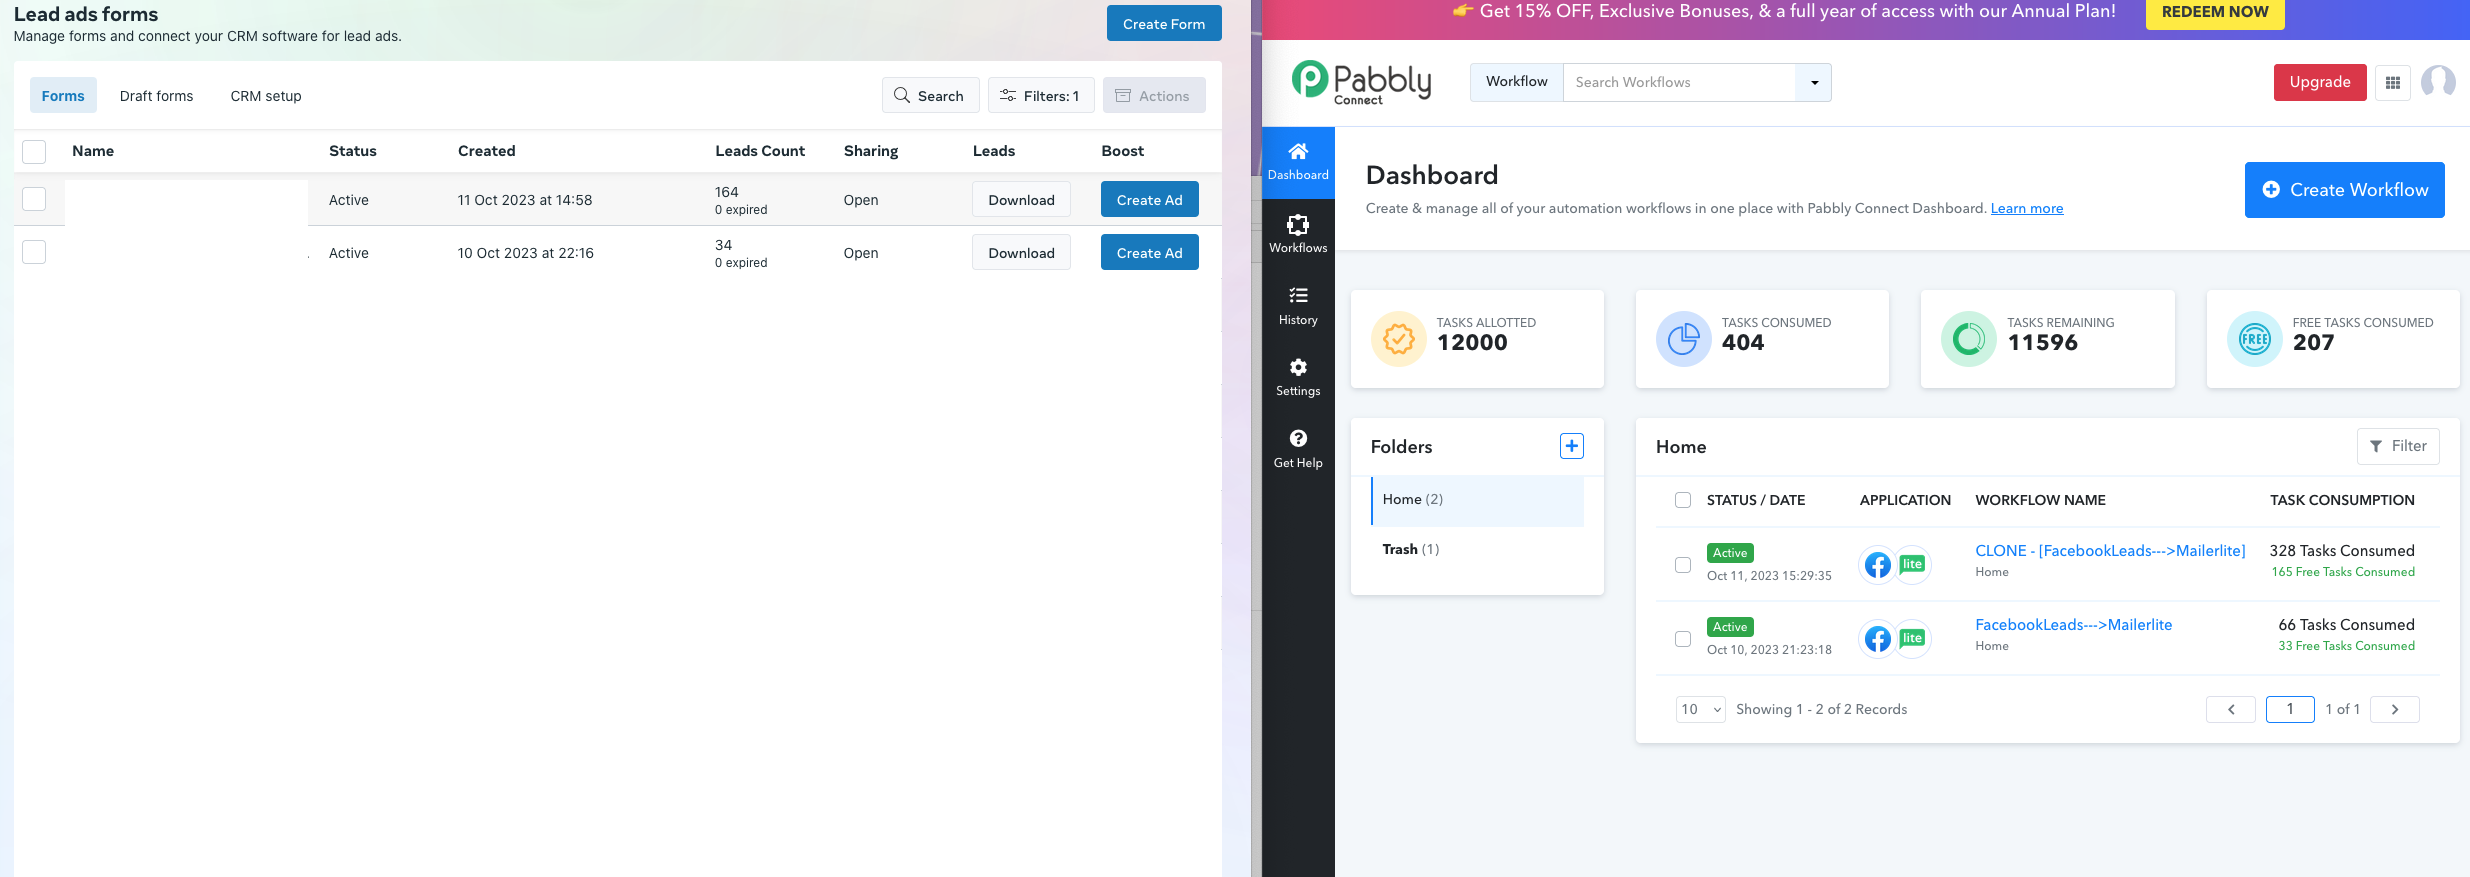Open the Learn more link

pos(2026,208)
